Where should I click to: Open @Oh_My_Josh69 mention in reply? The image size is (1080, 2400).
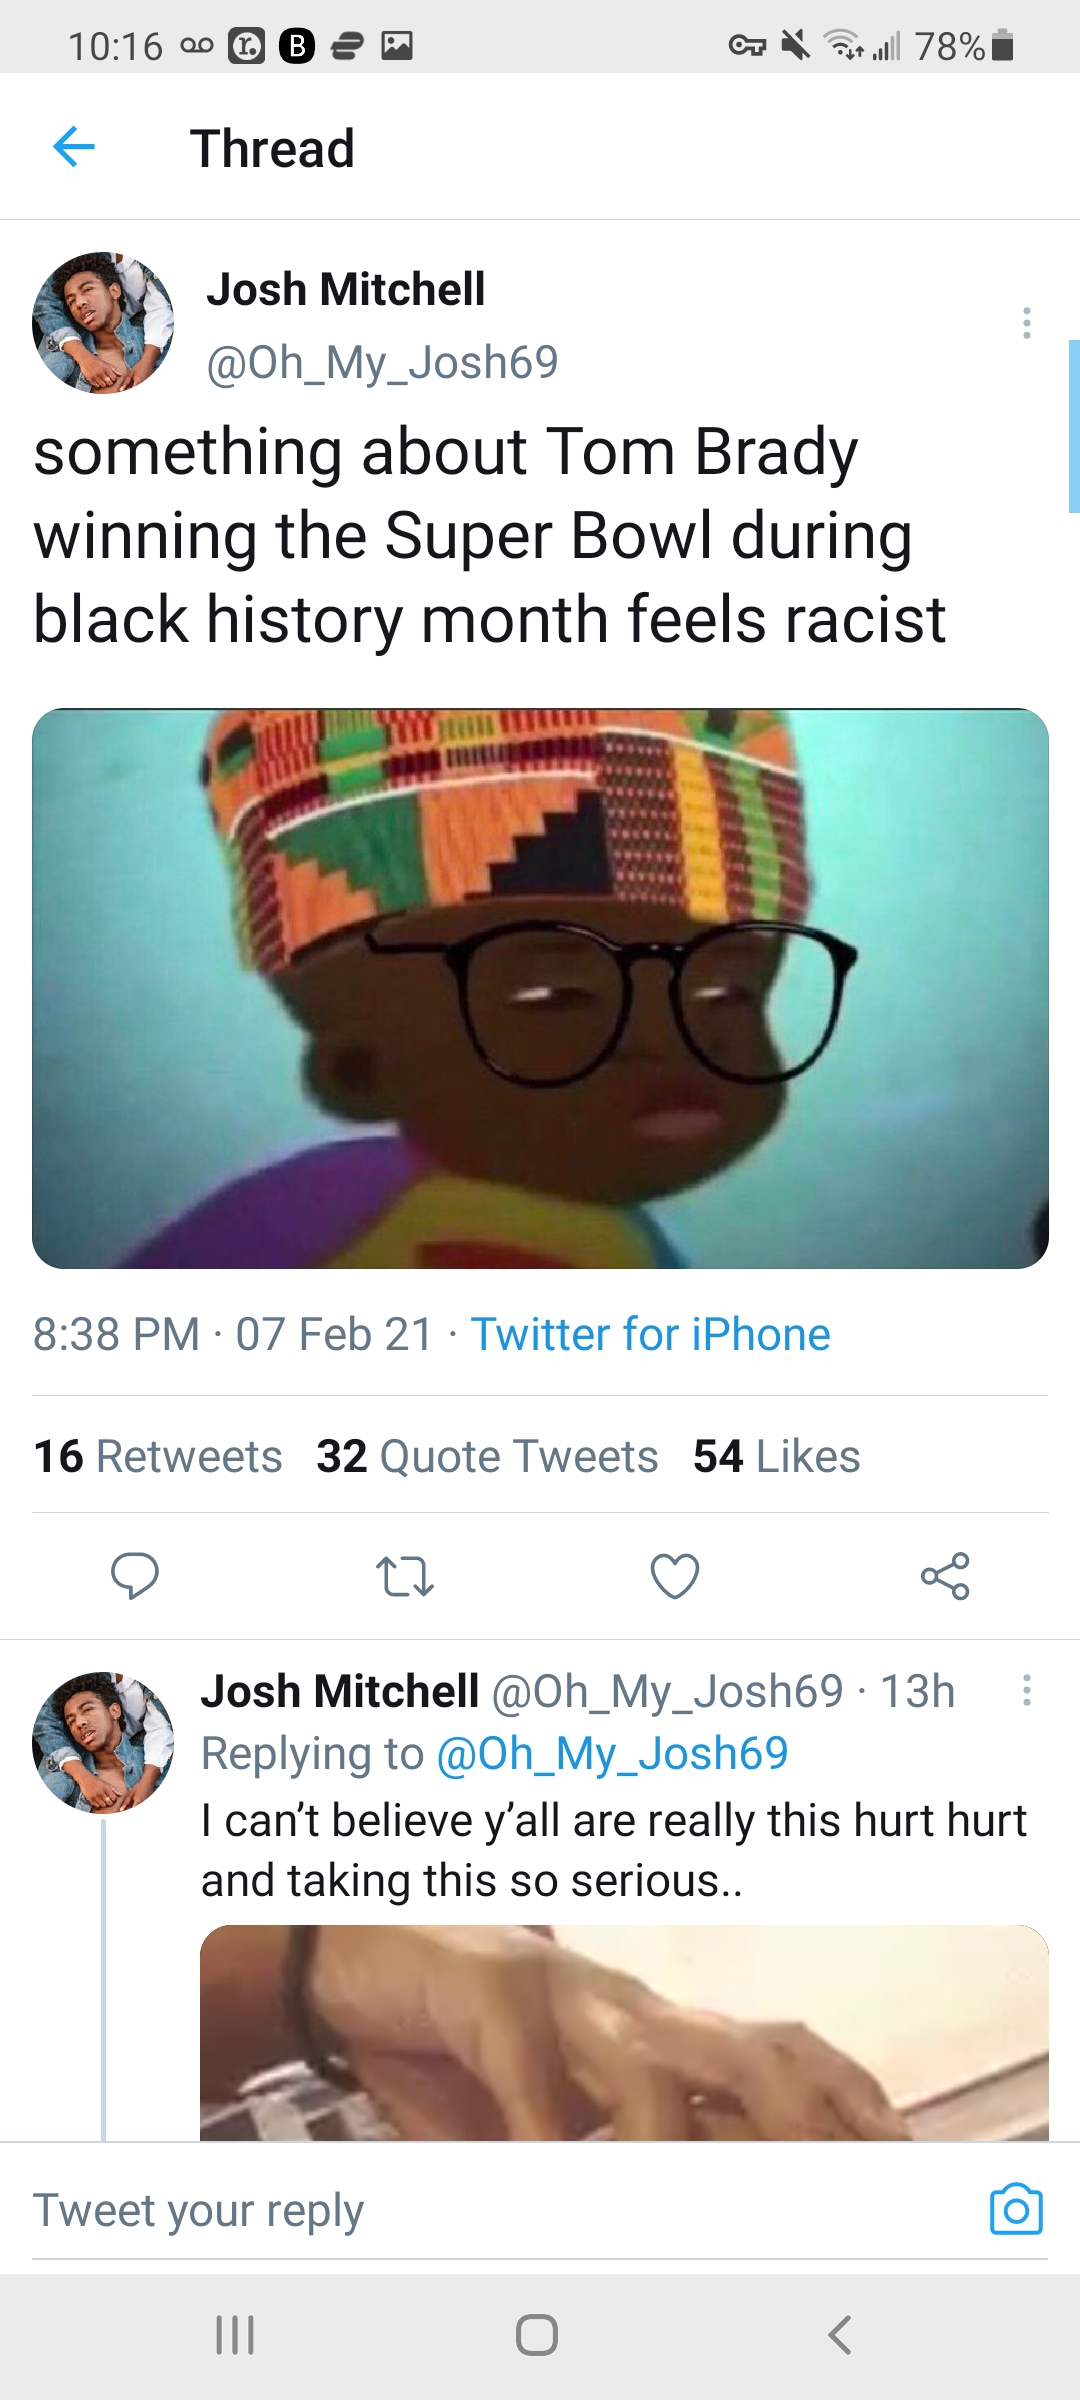click(612, 1753)
